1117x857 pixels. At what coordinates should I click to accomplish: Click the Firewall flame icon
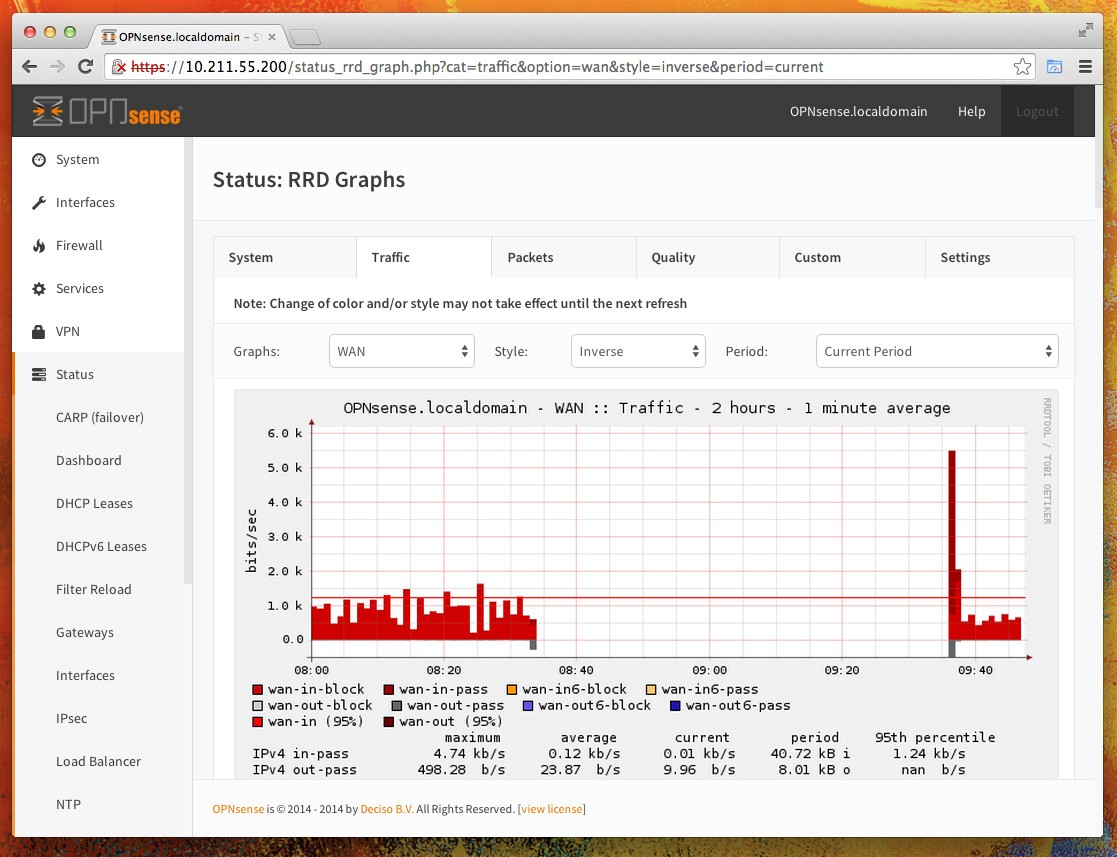(x=39, y=246)
